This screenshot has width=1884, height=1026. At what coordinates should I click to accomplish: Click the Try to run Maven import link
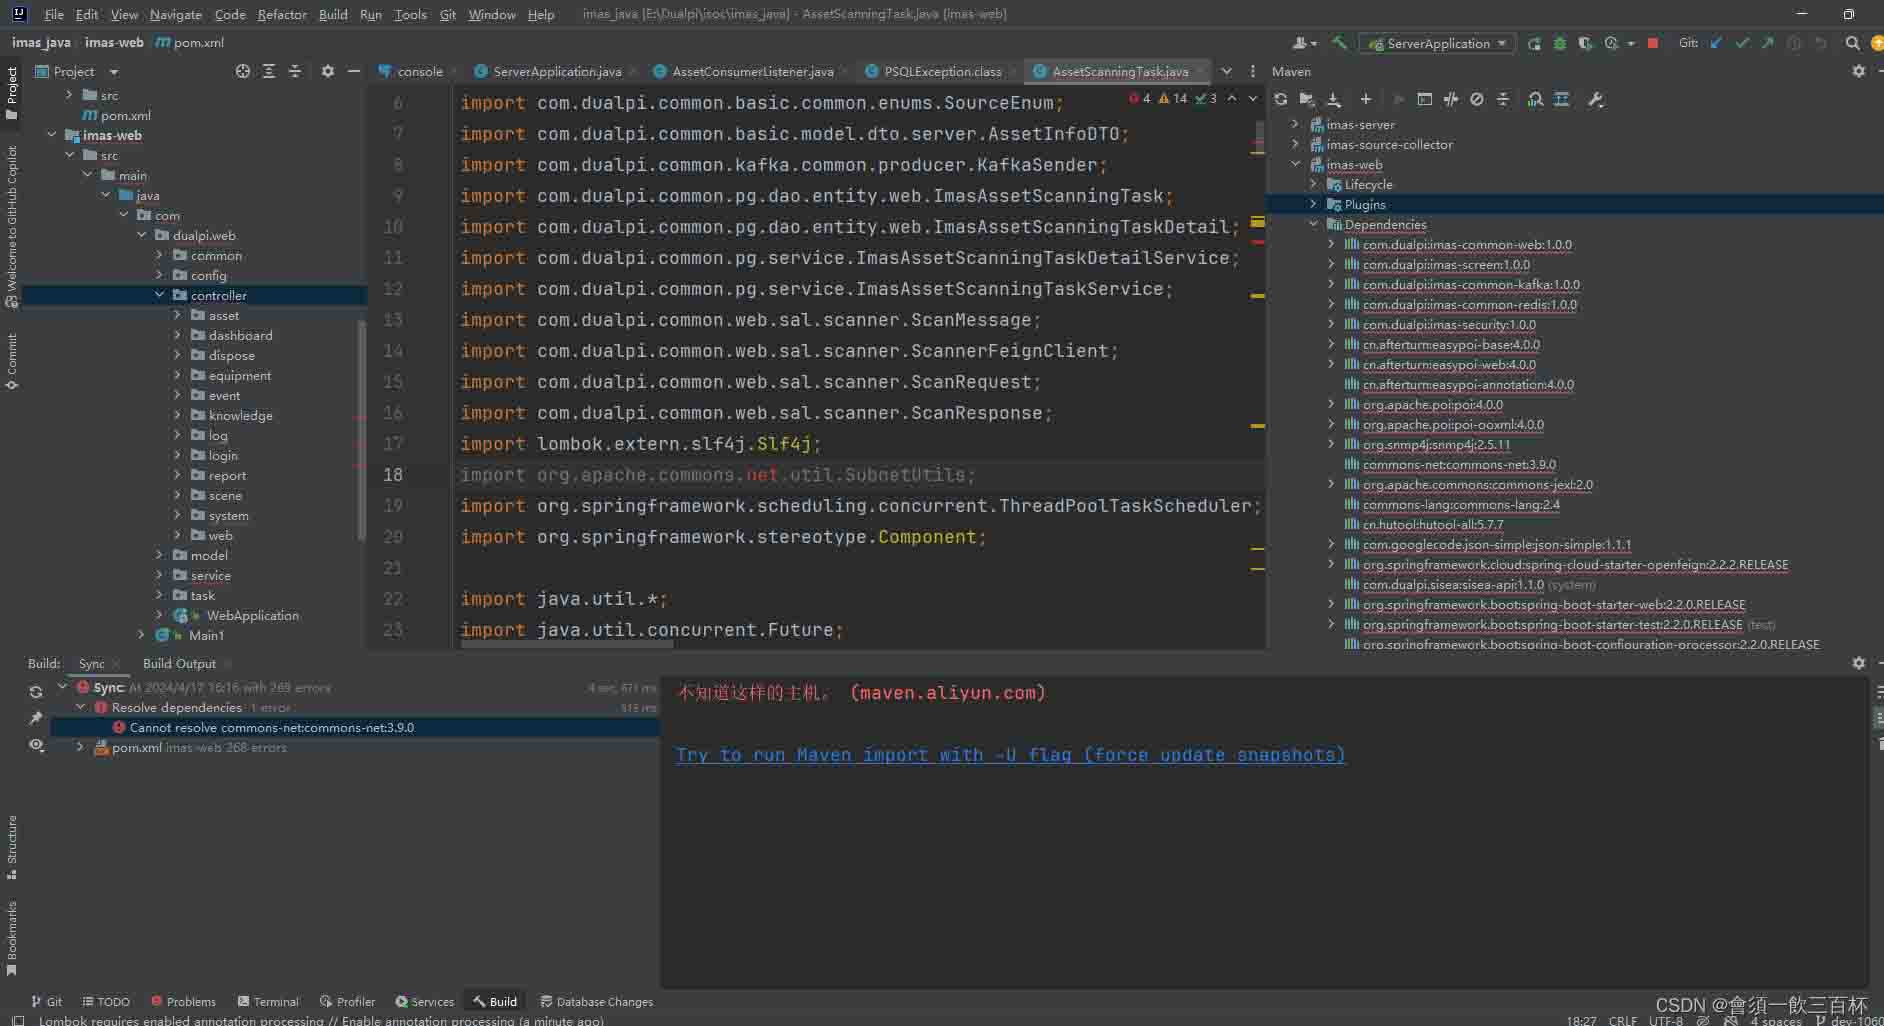pyautogui.click(x=1010, y=755)
